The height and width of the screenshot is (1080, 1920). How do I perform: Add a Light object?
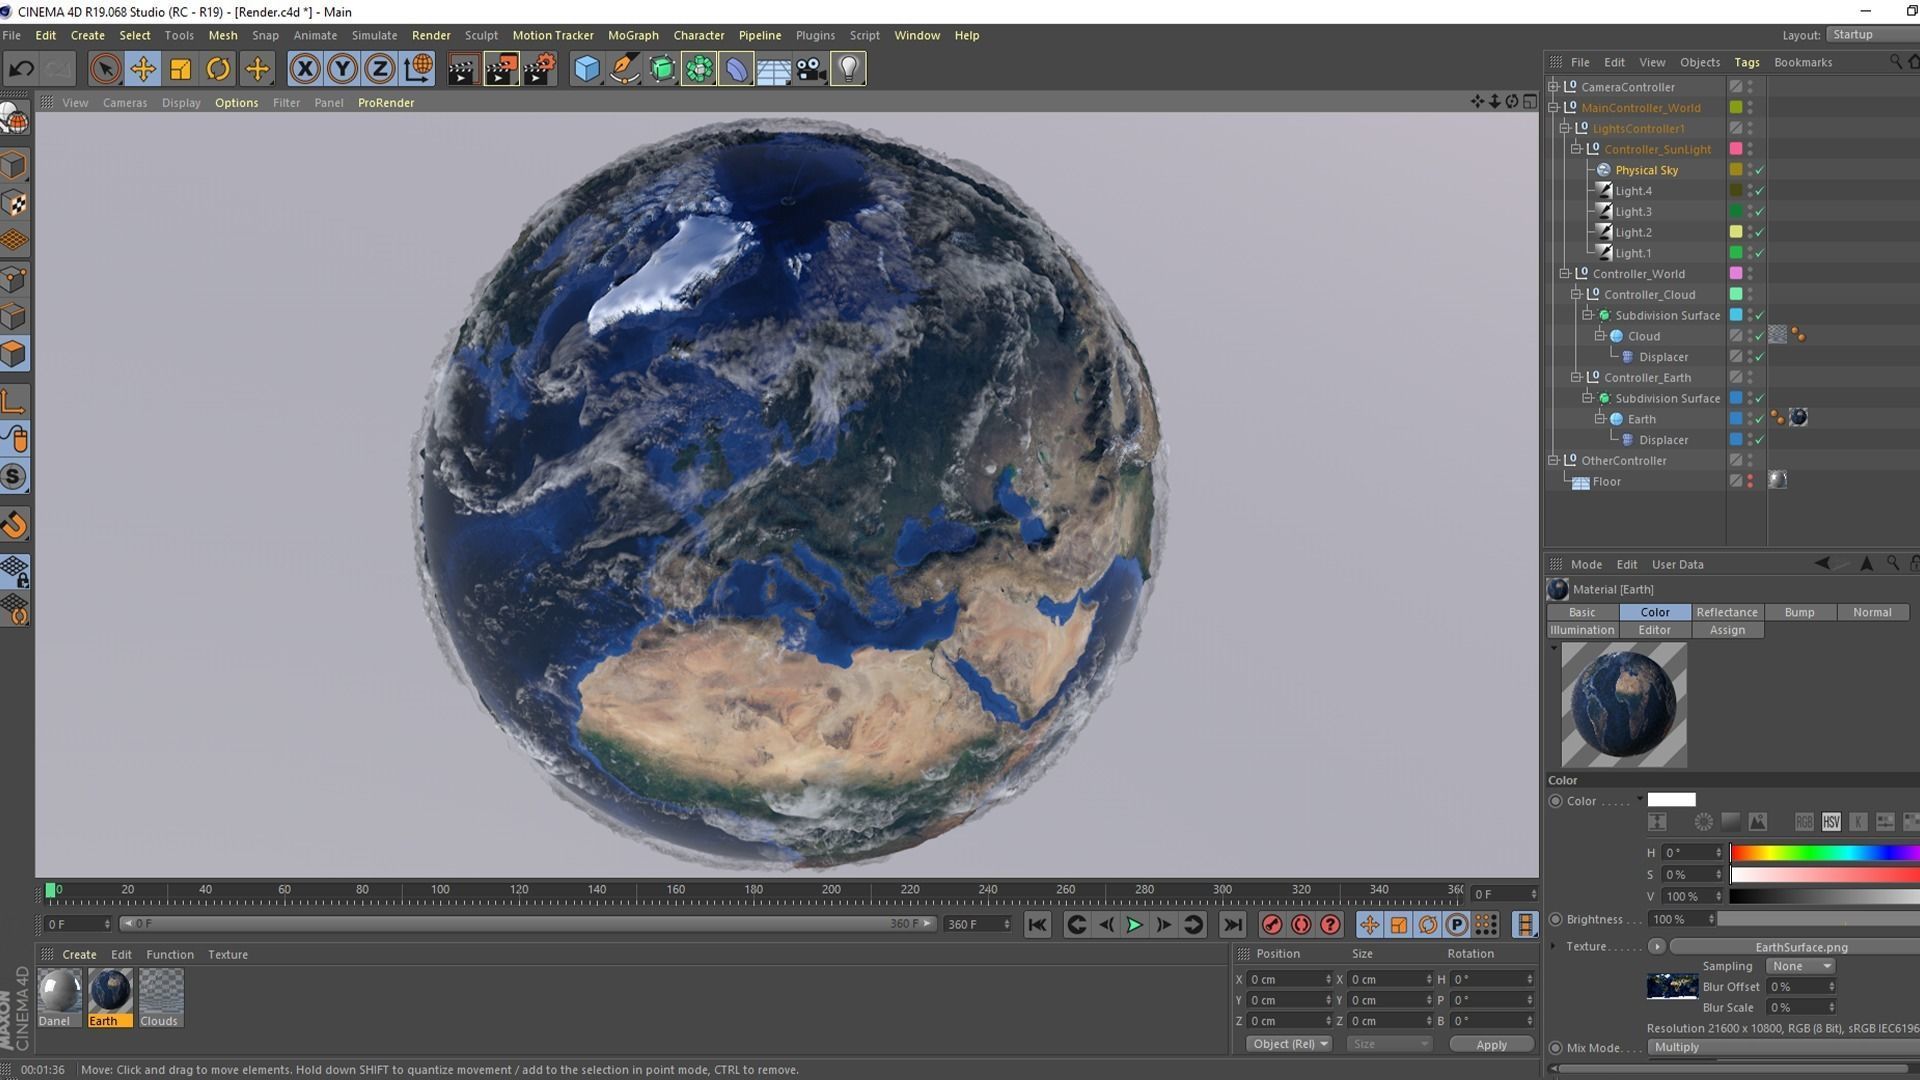pyautogui.click(x=848, y=69)
